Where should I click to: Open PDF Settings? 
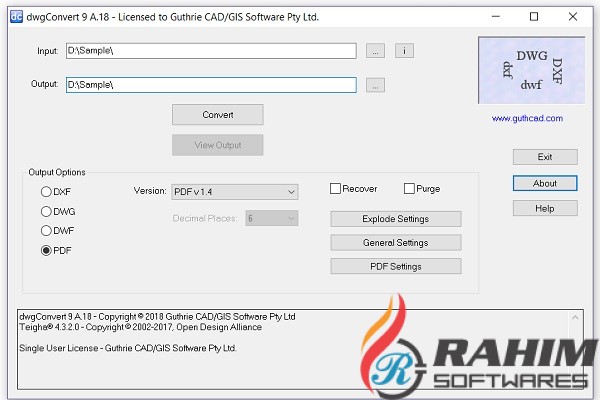click(396, 266)
